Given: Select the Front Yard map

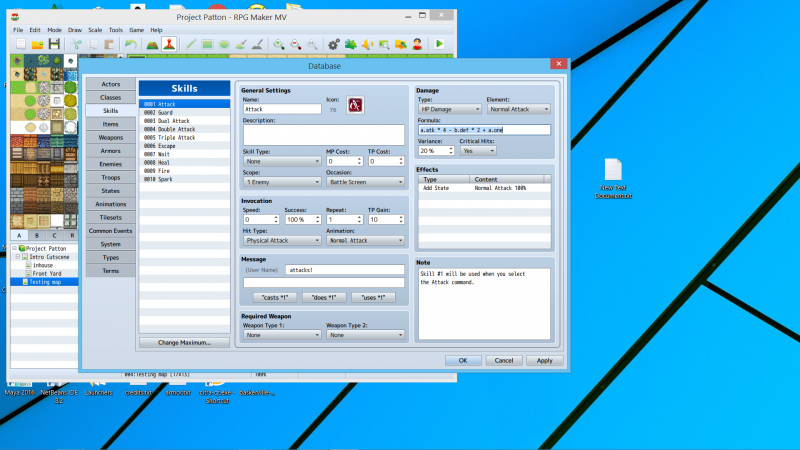Looking at the screenshot, I should [x=46, y=273].
